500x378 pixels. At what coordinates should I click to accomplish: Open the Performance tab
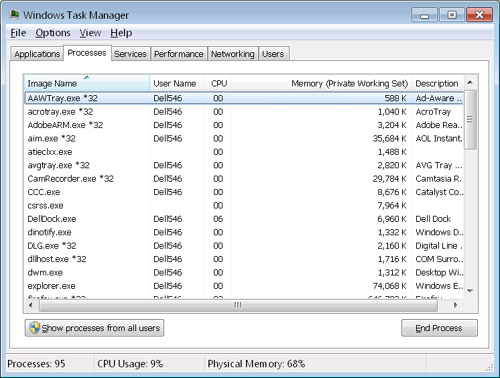tap(179, 54)
